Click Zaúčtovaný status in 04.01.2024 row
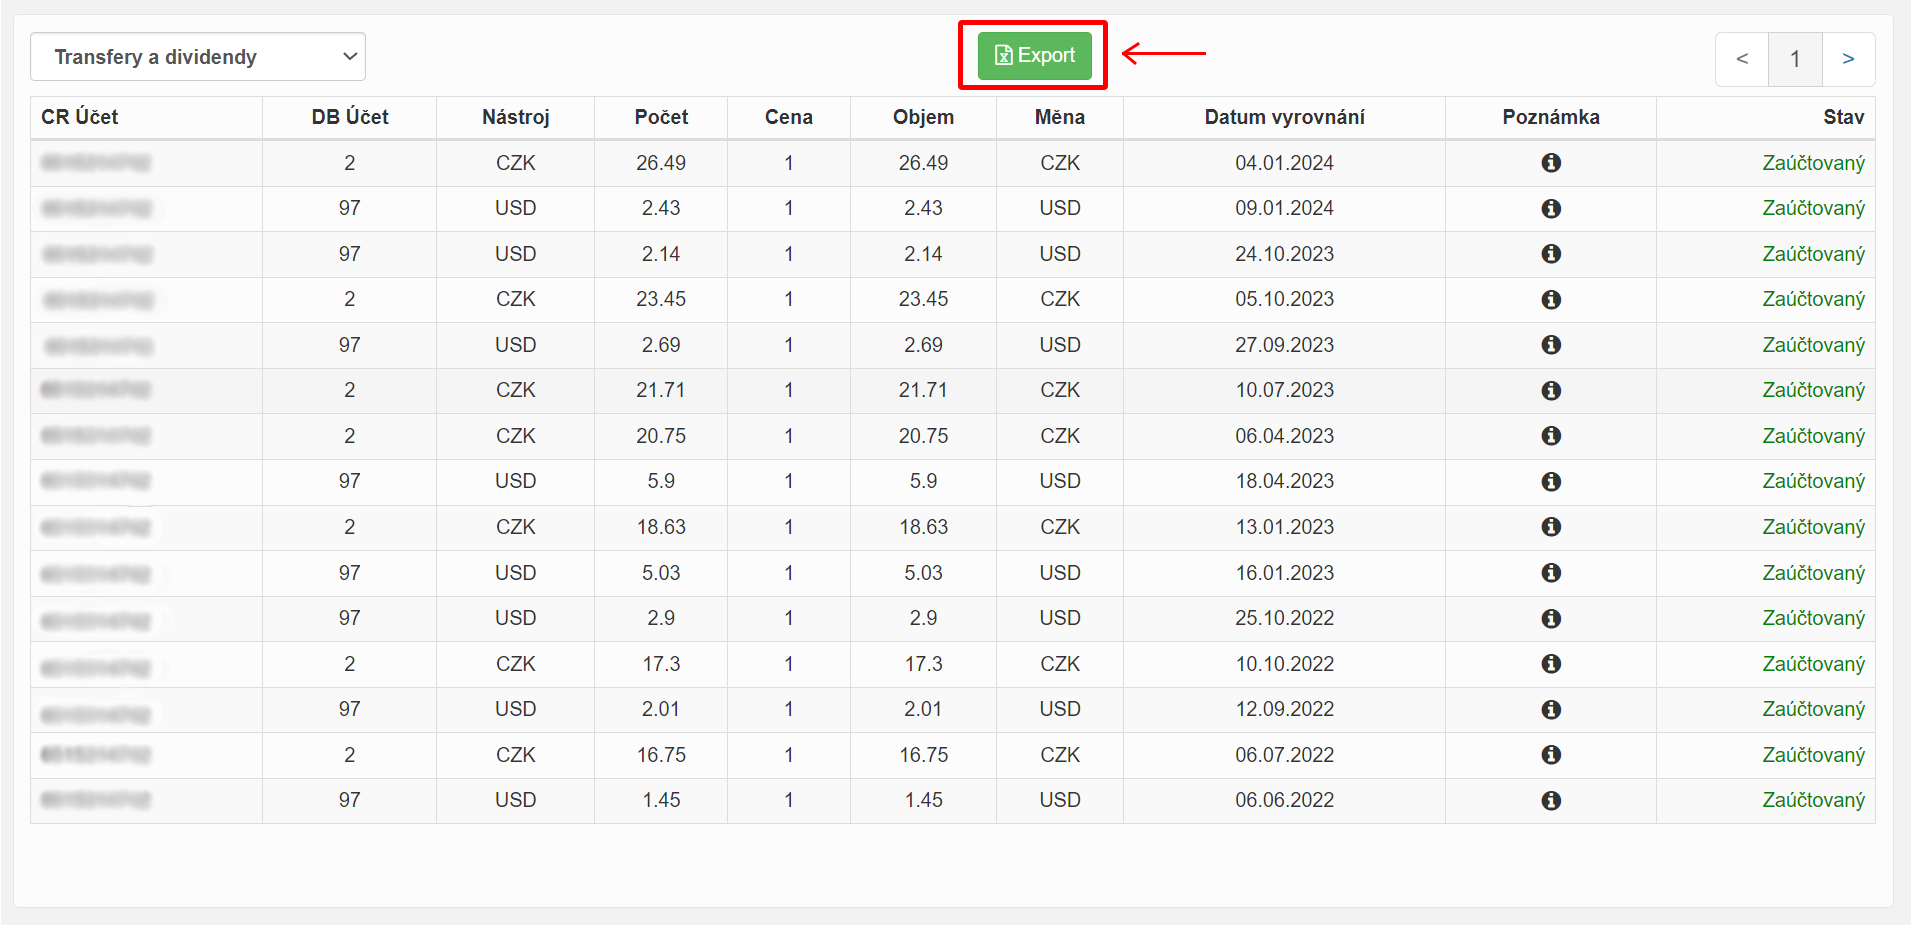Image resolution: width=1911 pixels, height=925 pixels. [x=1814, y=163]
